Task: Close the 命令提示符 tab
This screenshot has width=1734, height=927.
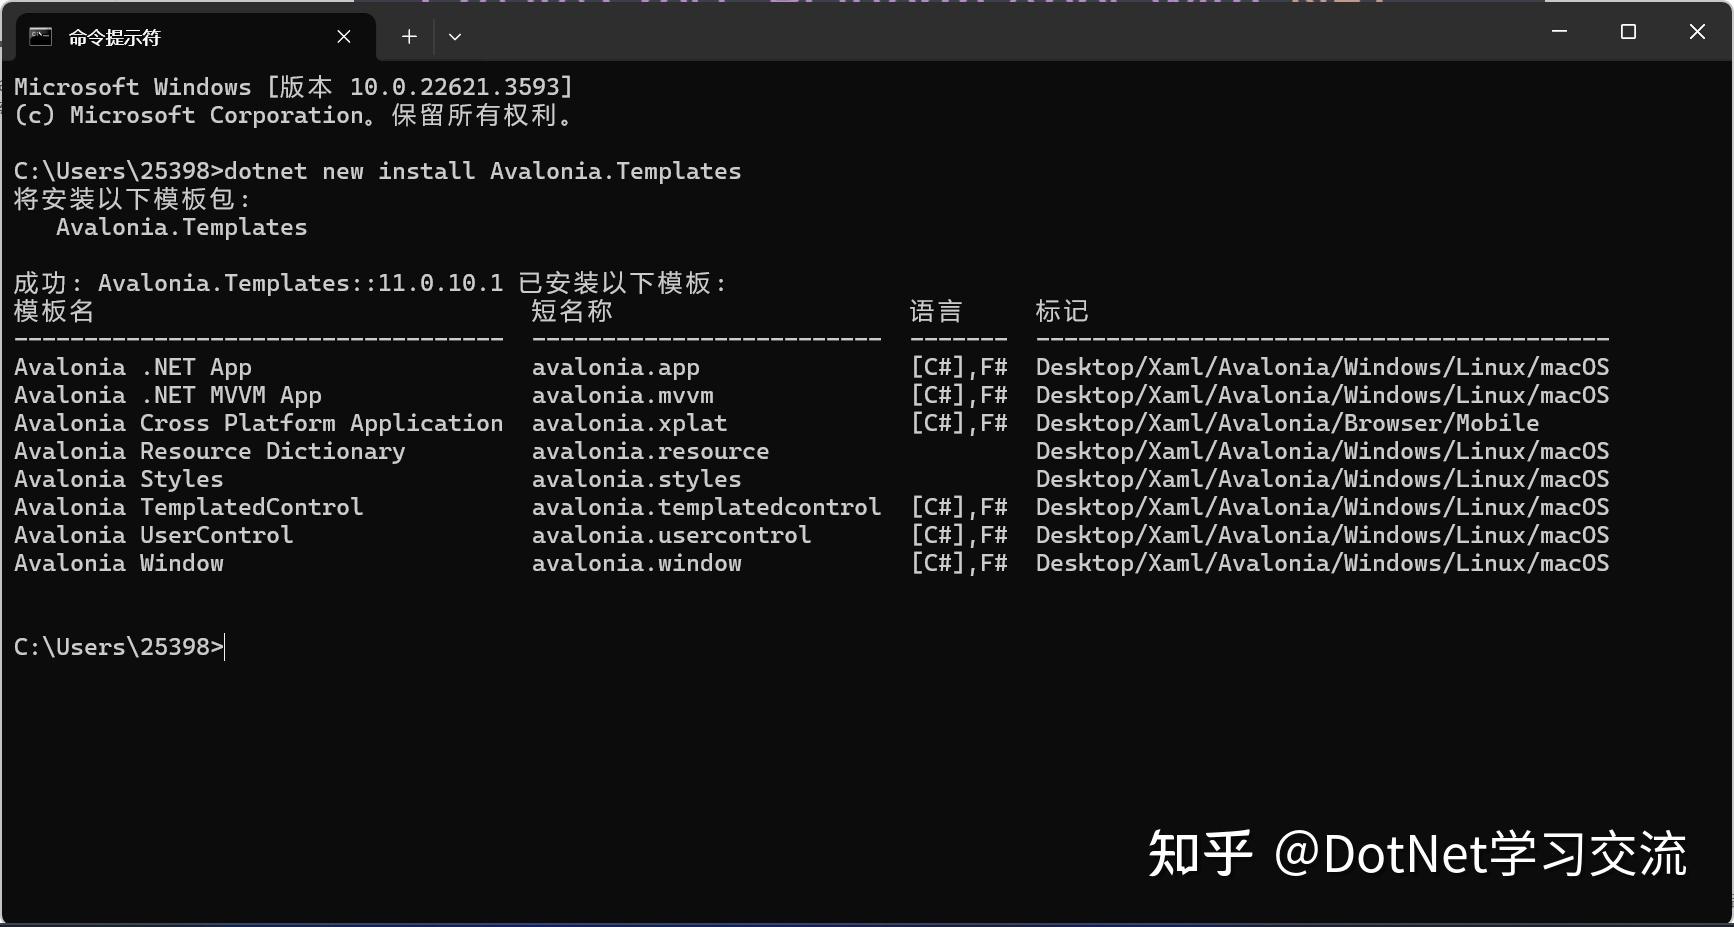Action: [x=343, y=36]
